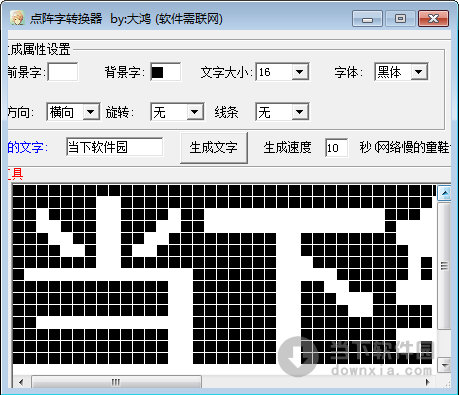Close the 点阵字转换器 window

click(433, 19)
